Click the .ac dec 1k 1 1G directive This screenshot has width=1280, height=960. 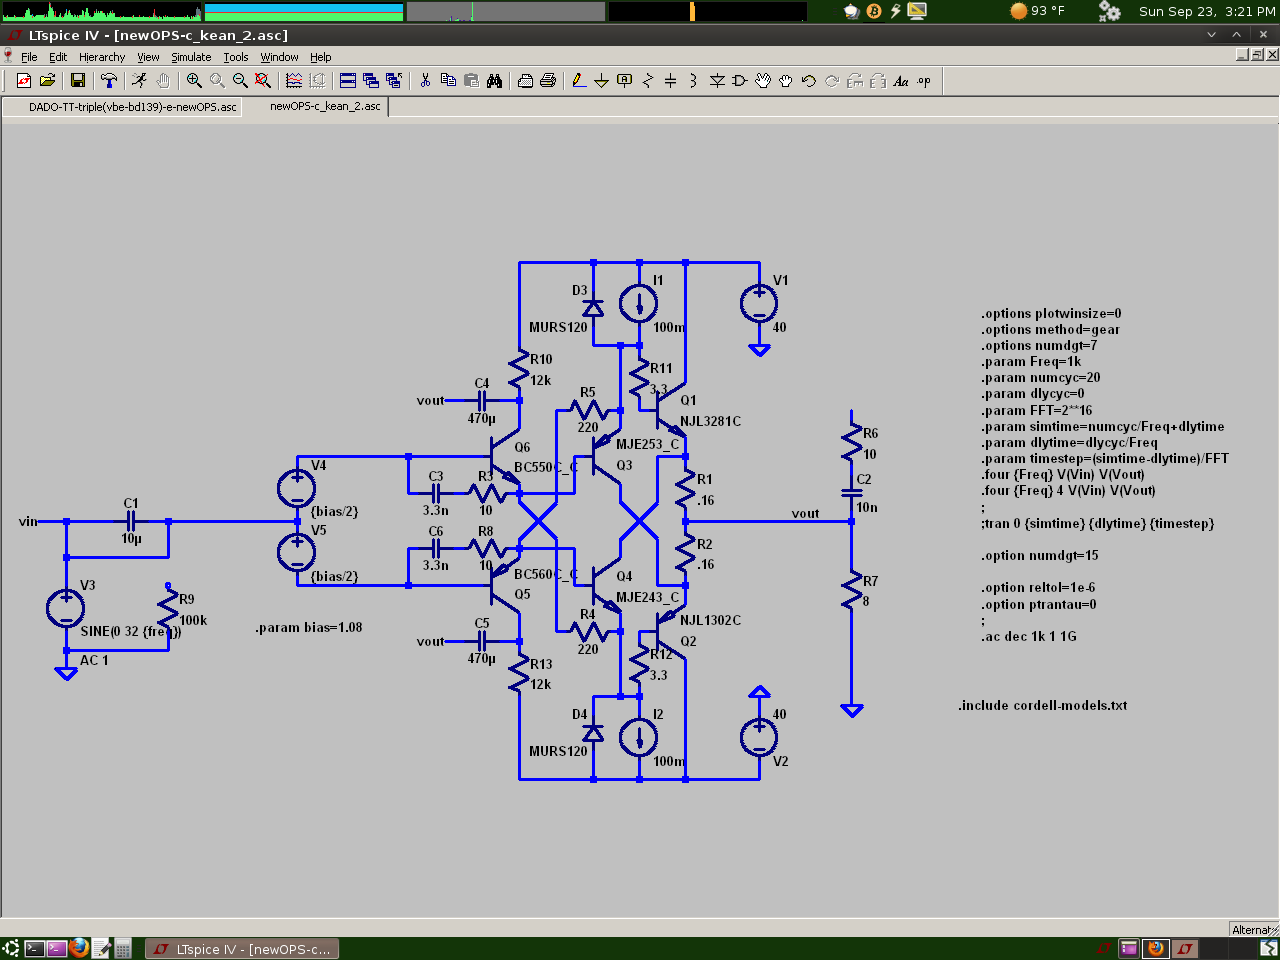coord(1029,636)
